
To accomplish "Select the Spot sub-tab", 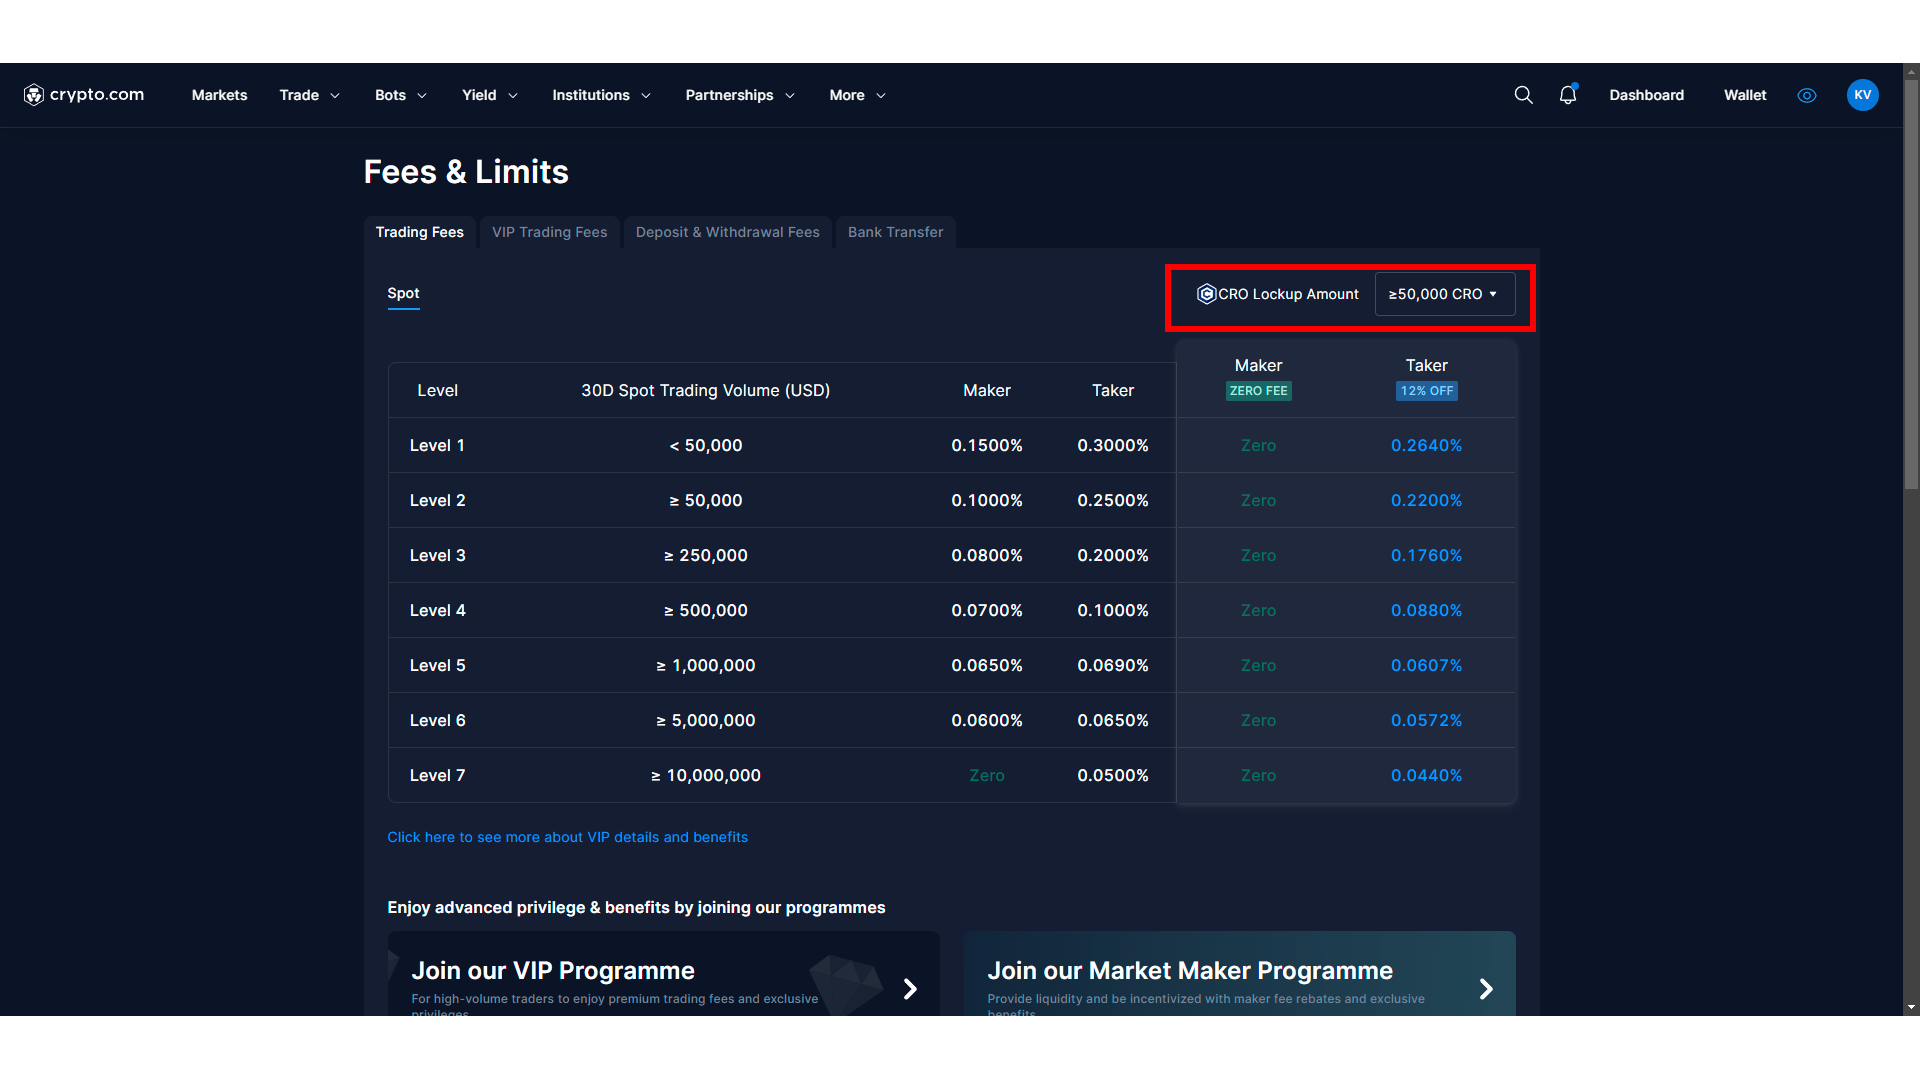I will coord(403,293).
